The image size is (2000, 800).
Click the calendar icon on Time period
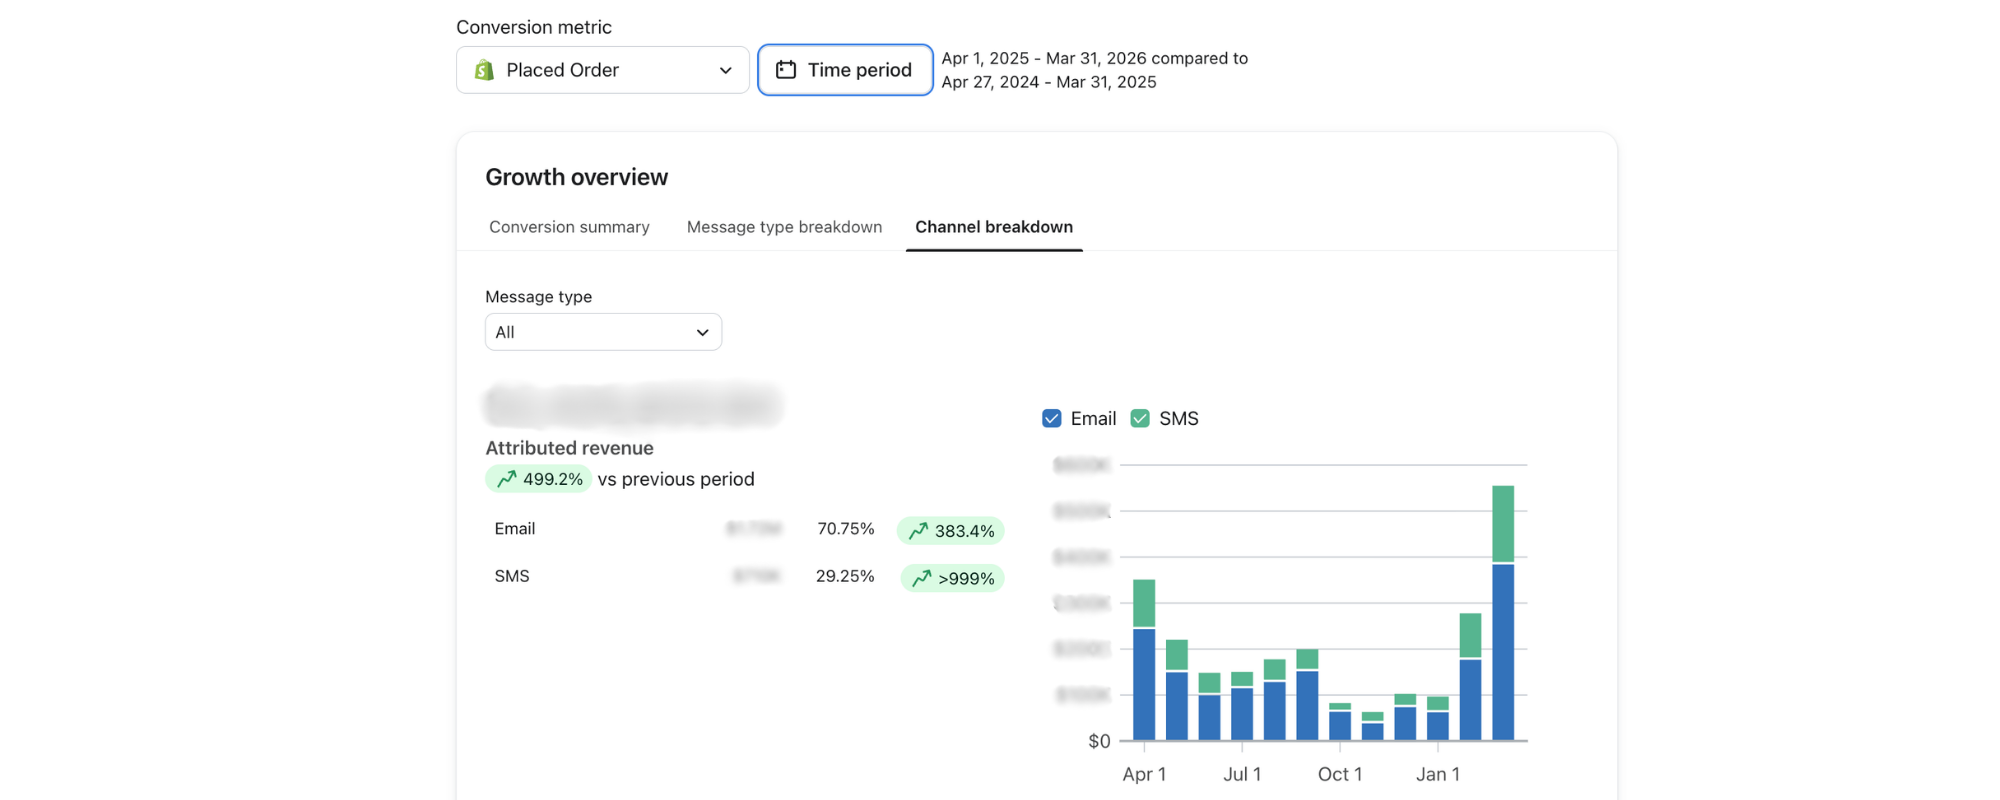pyautogui.click(x=786, y=70)
